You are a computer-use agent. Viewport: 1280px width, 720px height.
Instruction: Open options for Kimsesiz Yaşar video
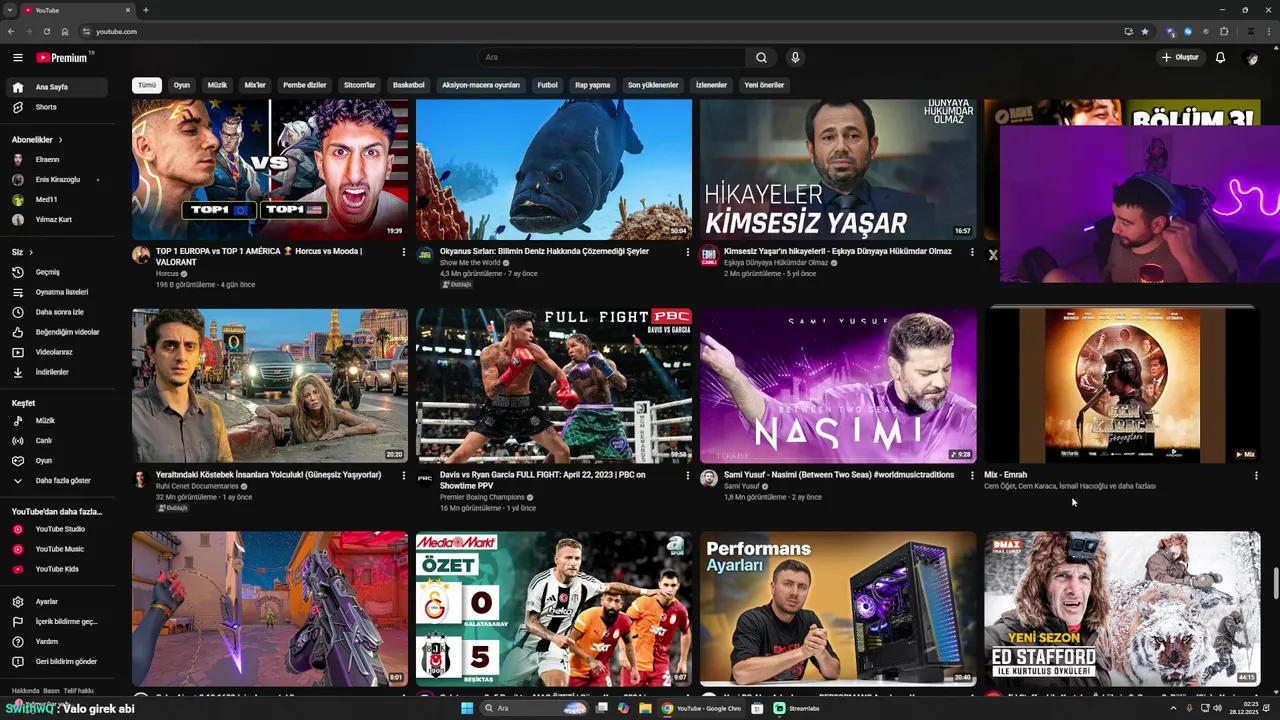(972, 252)
